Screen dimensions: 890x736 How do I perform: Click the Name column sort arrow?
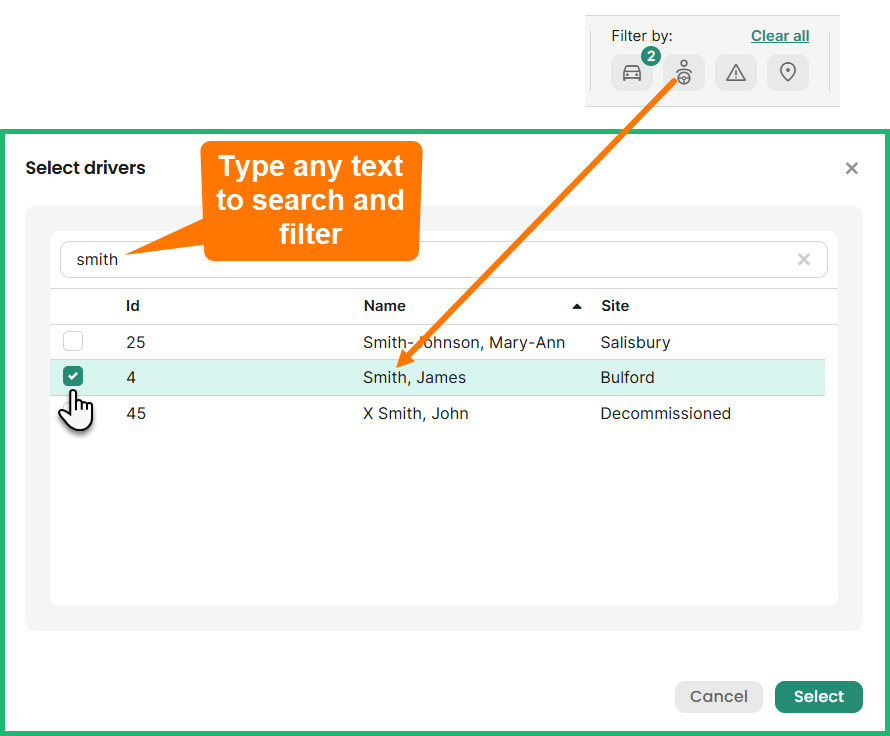pos(577,306)
